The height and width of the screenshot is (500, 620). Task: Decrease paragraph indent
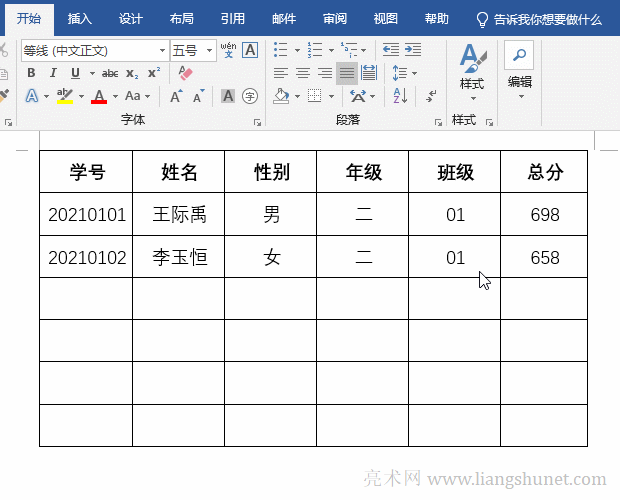[391, 50]
